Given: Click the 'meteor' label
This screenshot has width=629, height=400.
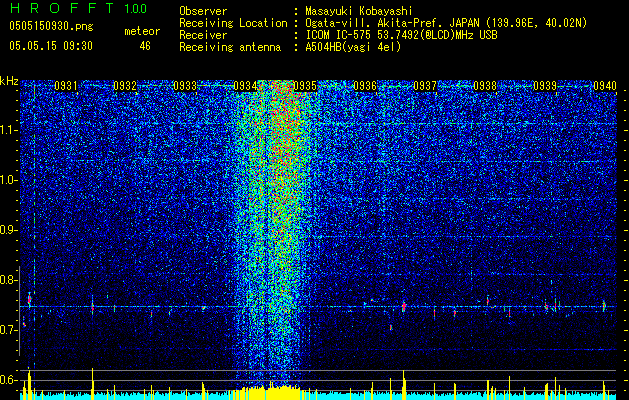Looking at the screenshot, I should coord(142,31).
